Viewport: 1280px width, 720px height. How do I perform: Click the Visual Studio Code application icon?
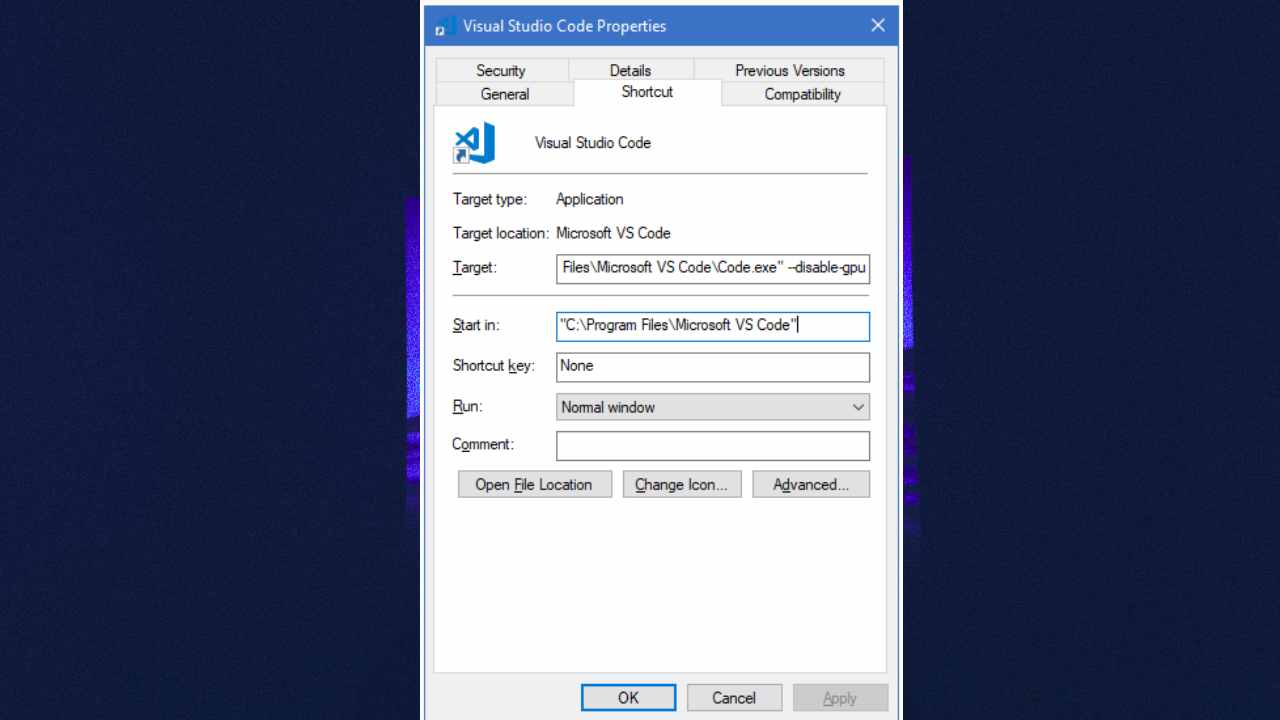click(472, 142)
